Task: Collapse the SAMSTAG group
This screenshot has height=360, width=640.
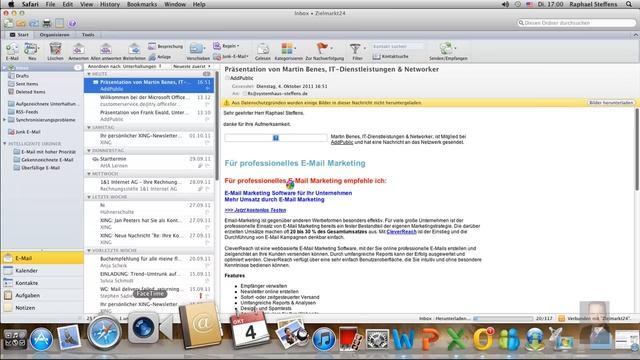Action: point(89,127)
